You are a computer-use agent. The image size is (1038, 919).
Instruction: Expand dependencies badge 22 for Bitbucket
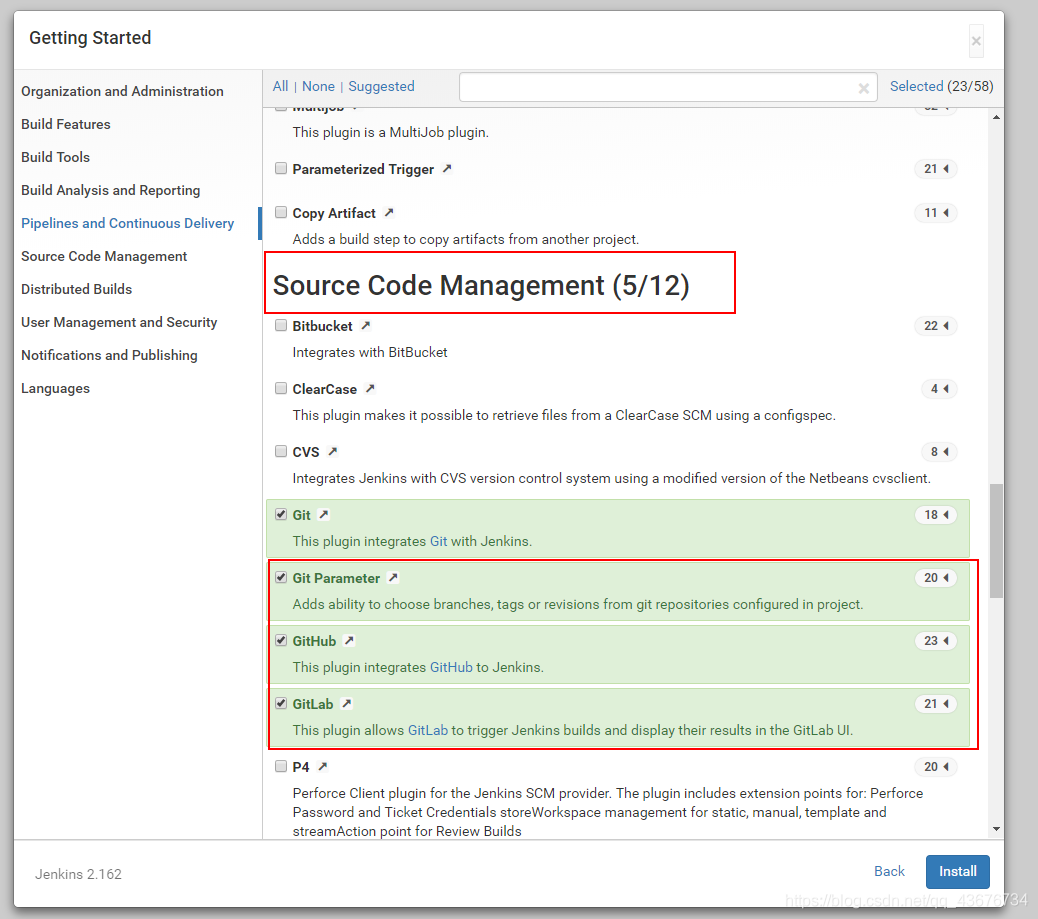(935, 326)
